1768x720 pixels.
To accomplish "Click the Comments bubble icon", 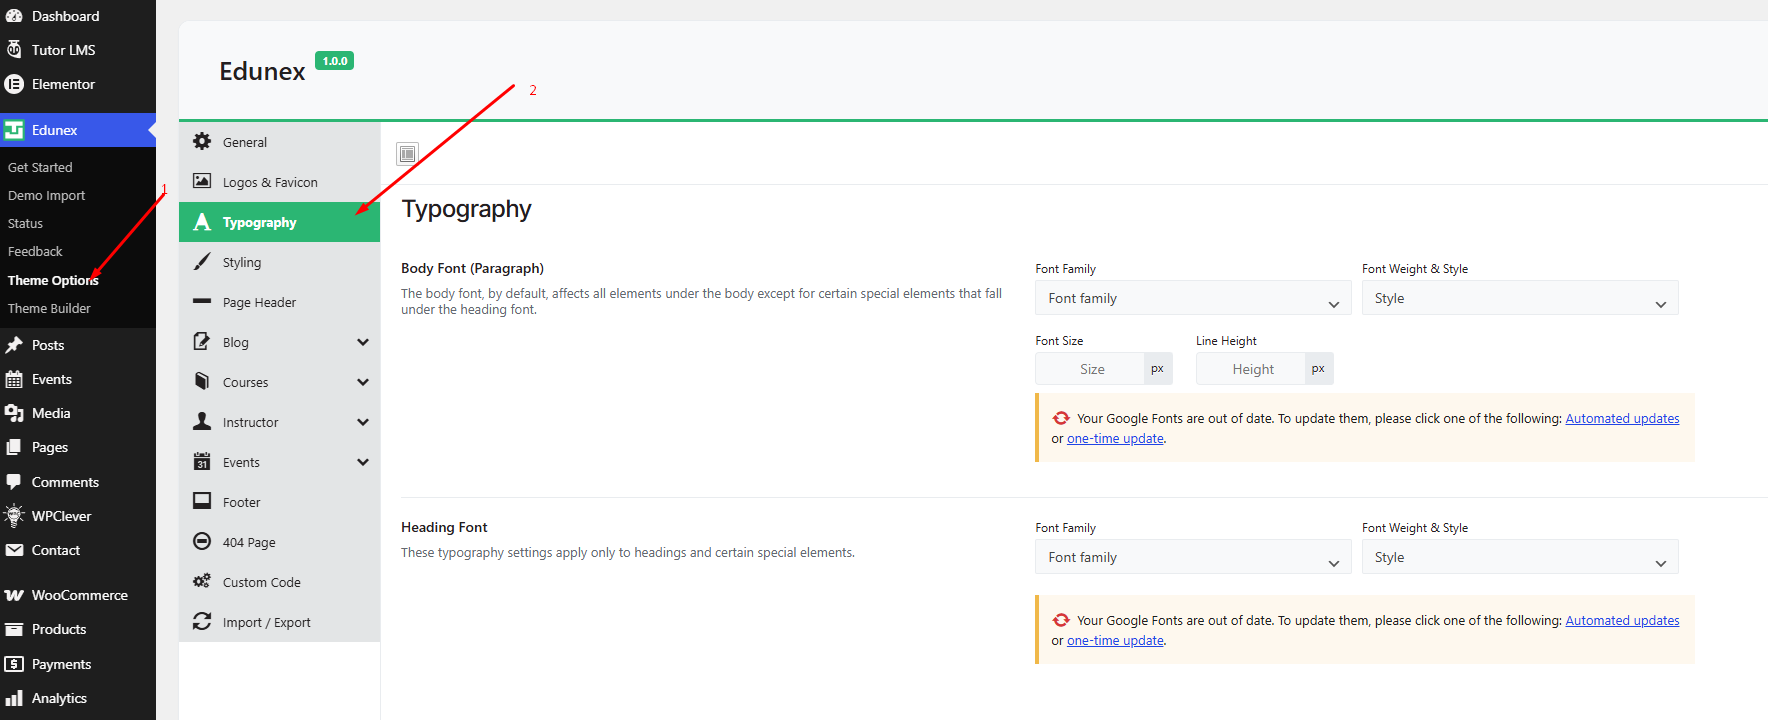I will (x=14, y=482).
